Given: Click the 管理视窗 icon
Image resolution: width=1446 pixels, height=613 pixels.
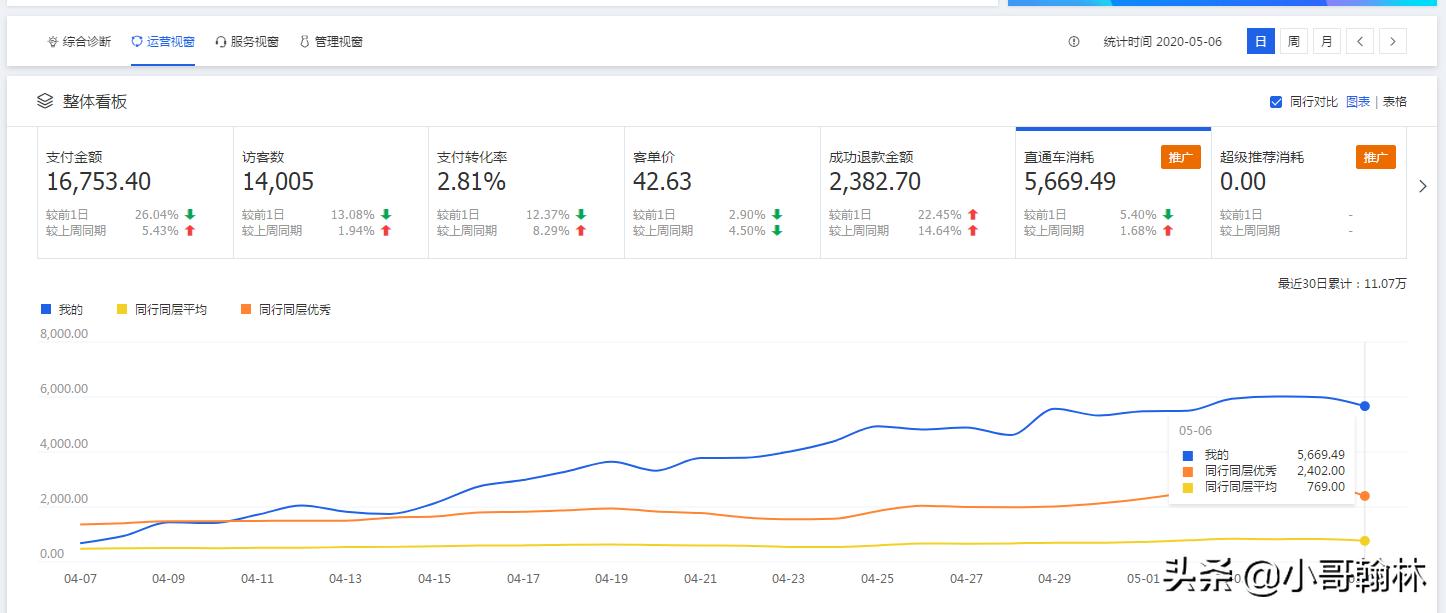Looking at the screenshot, I should 305,42.
